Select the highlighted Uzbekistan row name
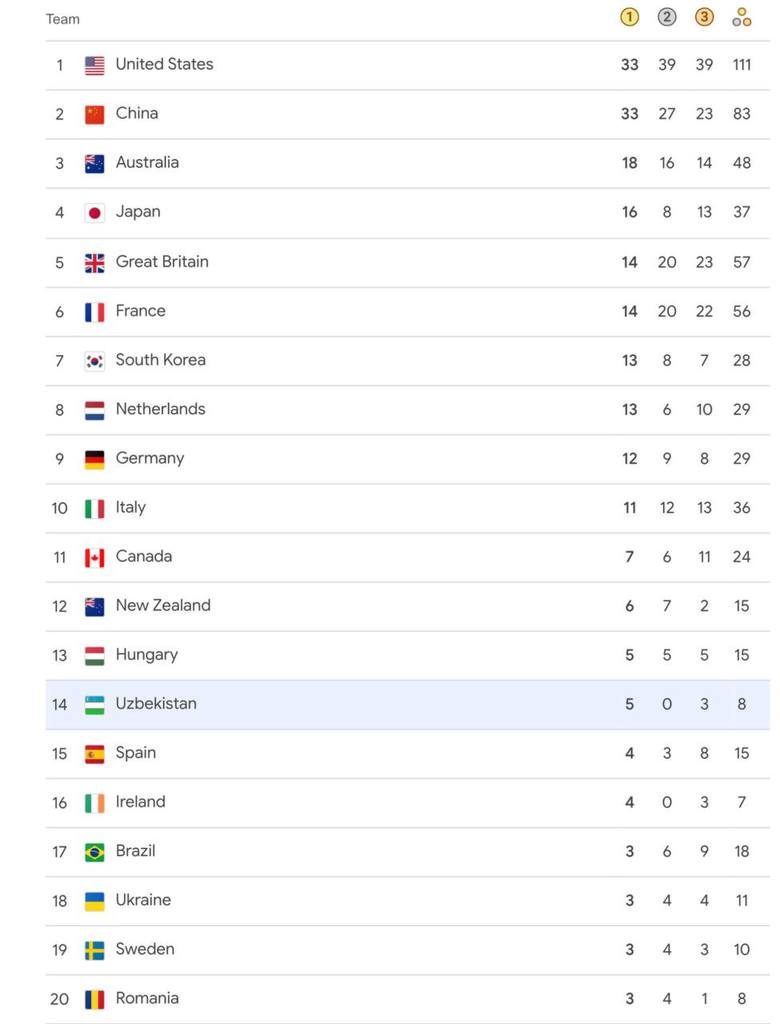The height and width of the screenshot is (1024, 780). coord(156,703)
